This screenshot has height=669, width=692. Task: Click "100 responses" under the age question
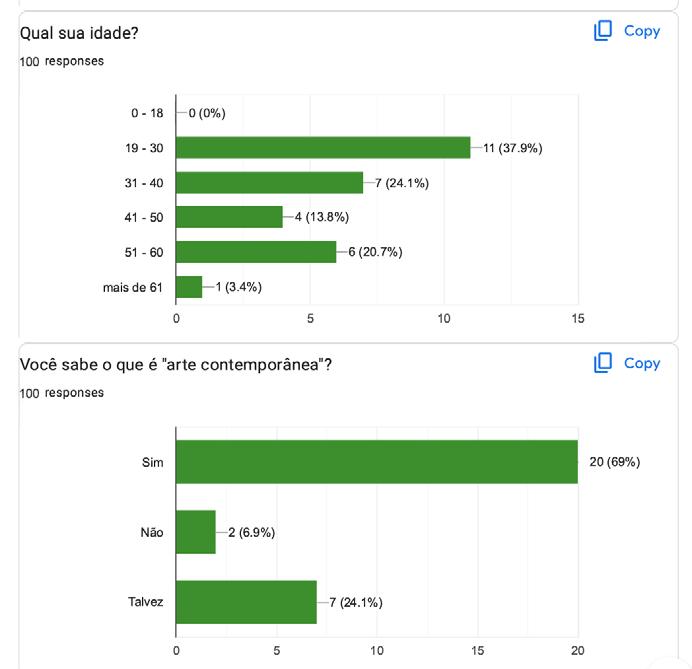(x=62, y=61)
